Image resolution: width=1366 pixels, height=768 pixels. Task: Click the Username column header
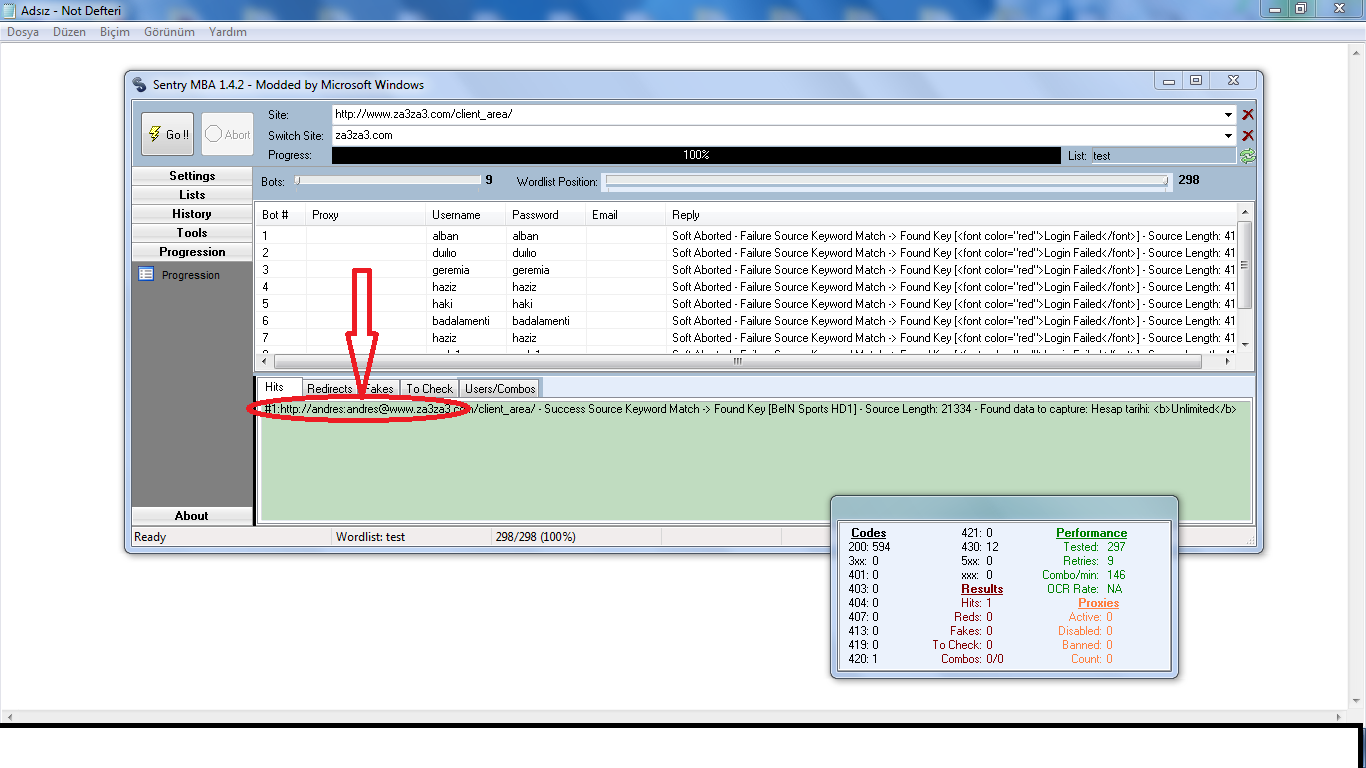click(x=456, y=215)
